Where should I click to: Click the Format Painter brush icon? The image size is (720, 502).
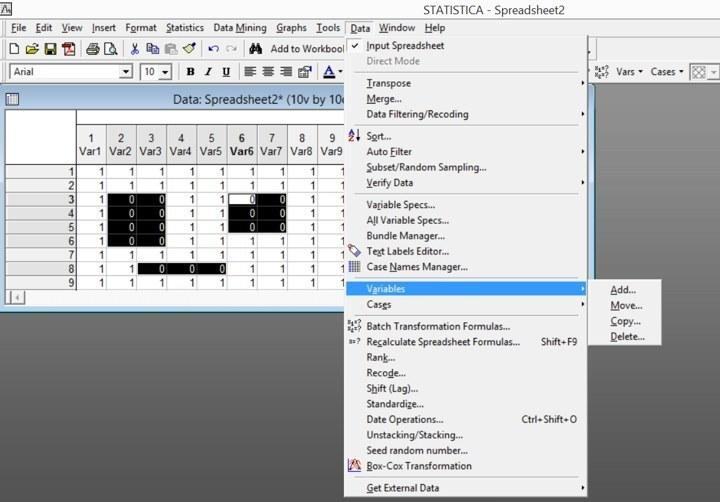(189, 49)
